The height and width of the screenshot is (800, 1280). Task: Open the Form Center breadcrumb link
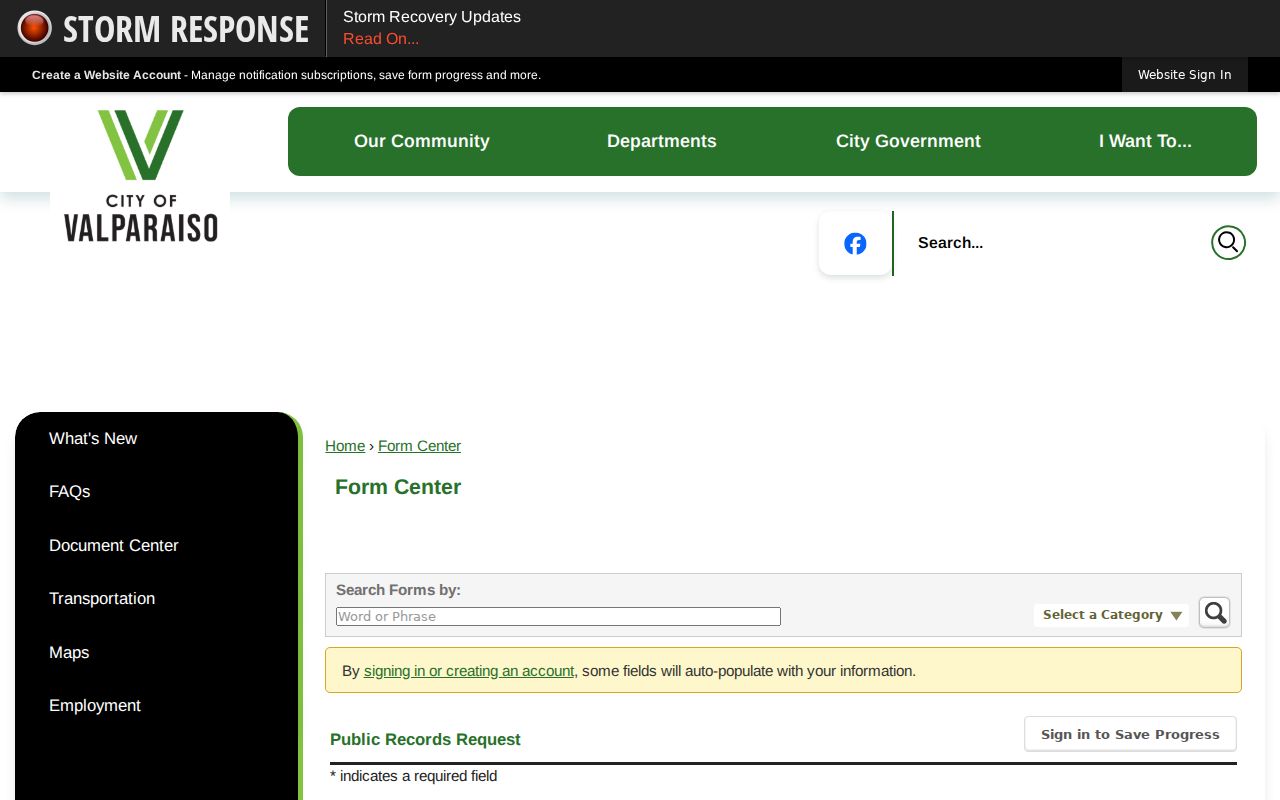click(x=419, y=446)
